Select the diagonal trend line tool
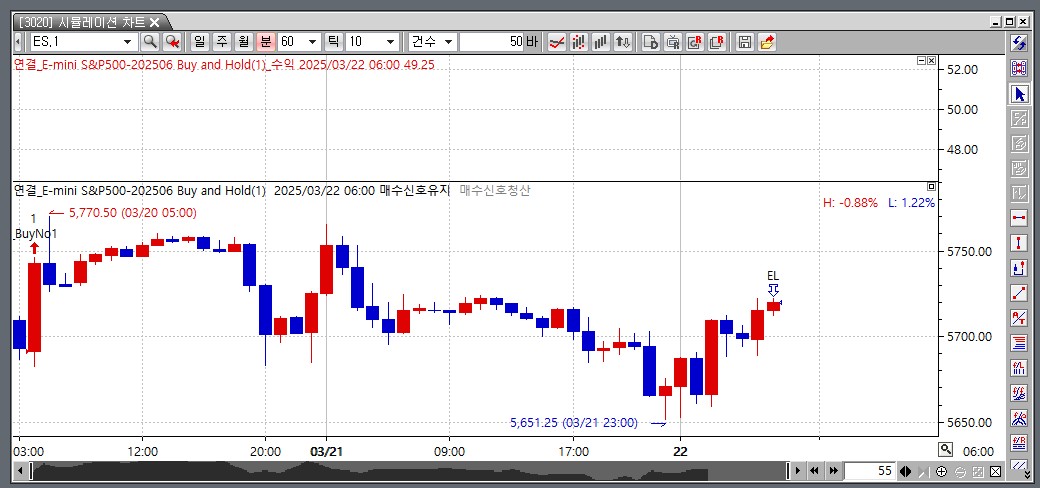 [x=1019, y=292]
